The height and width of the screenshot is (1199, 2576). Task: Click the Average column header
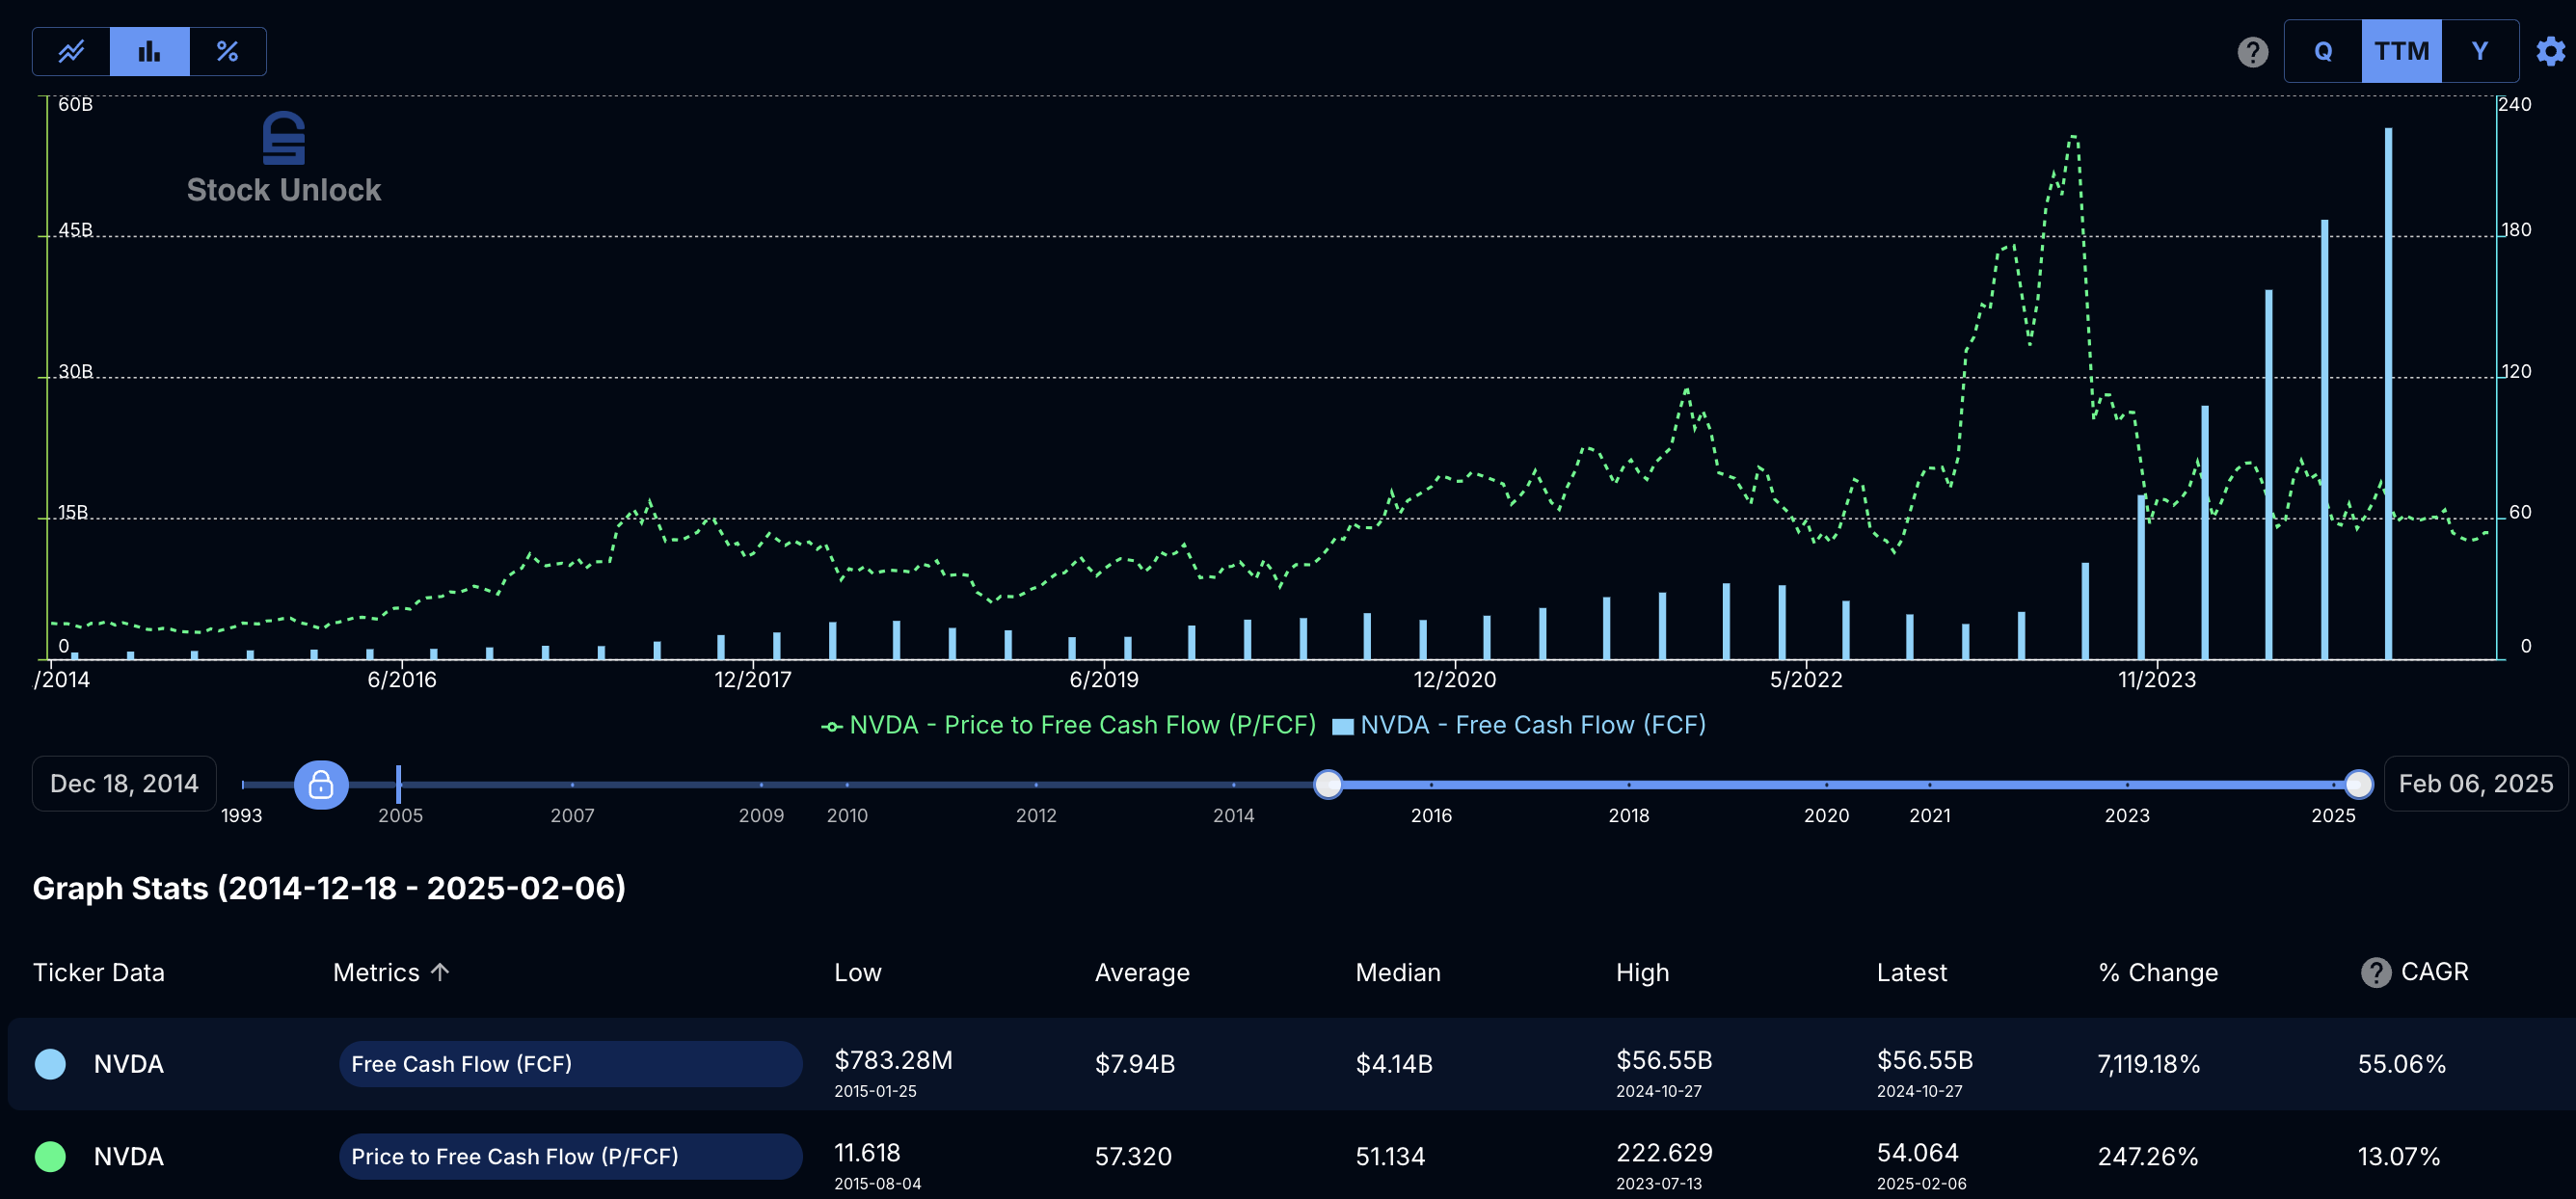point(1142,972)
